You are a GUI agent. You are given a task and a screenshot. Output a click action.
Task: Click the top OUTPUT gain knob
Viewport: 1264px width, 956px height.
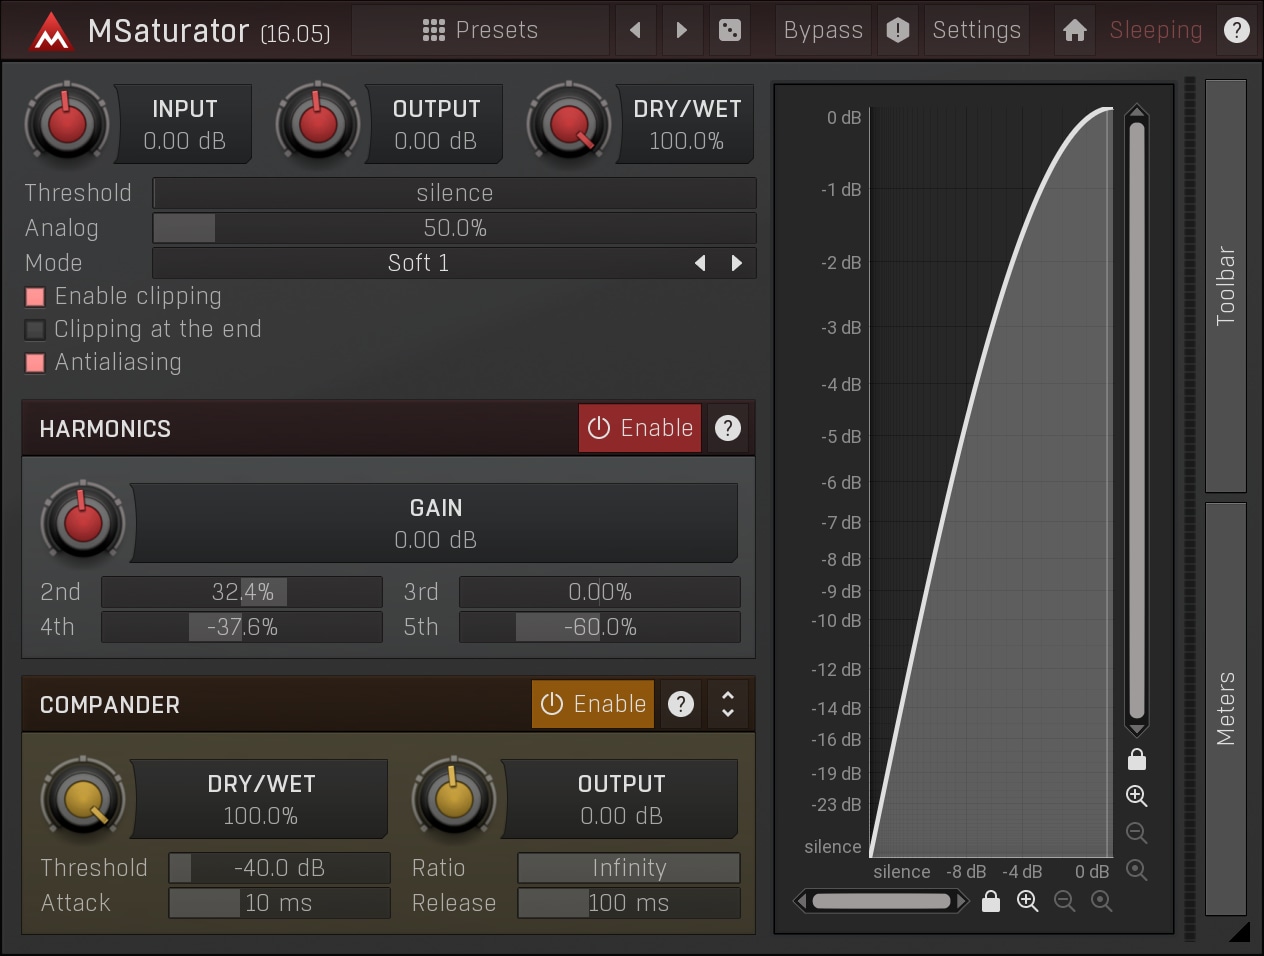(317, 124)
